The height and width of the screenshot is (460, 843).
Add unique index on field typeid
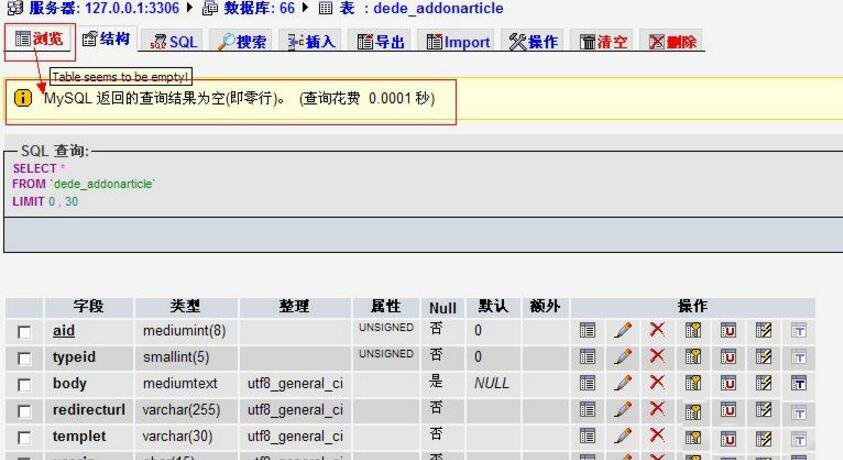click(x=728, y=356)
